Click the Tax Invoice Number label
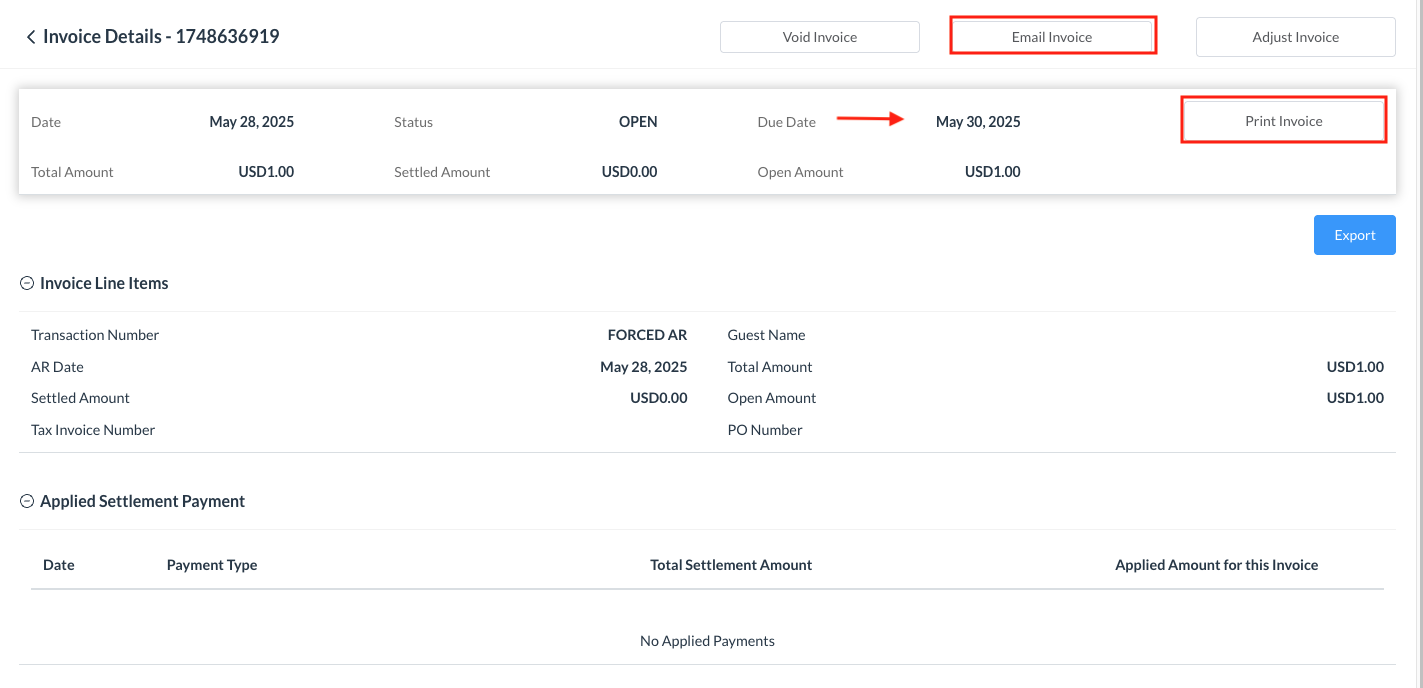The image size is (1423, 688). pos(93,430)
